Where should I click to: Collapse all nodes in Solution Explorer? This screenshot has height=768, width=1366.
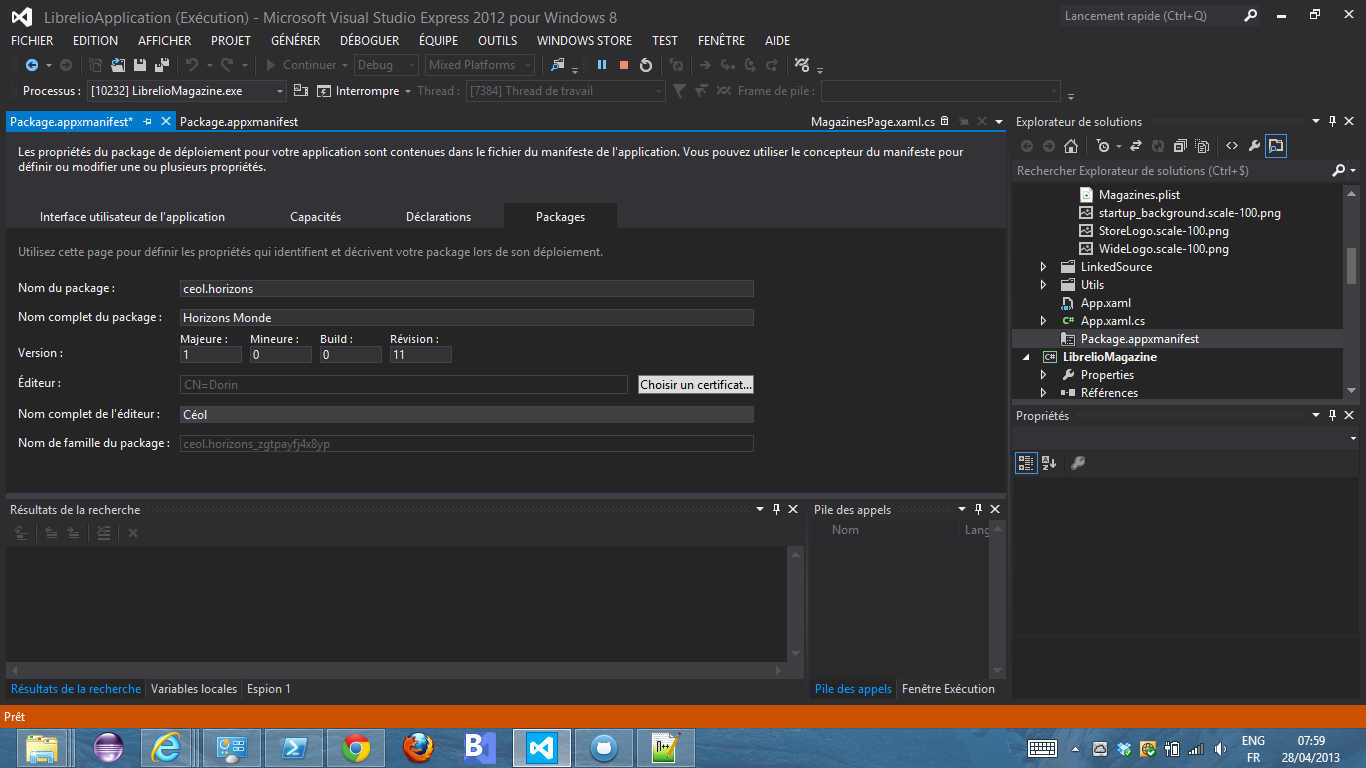point(1180,146)
